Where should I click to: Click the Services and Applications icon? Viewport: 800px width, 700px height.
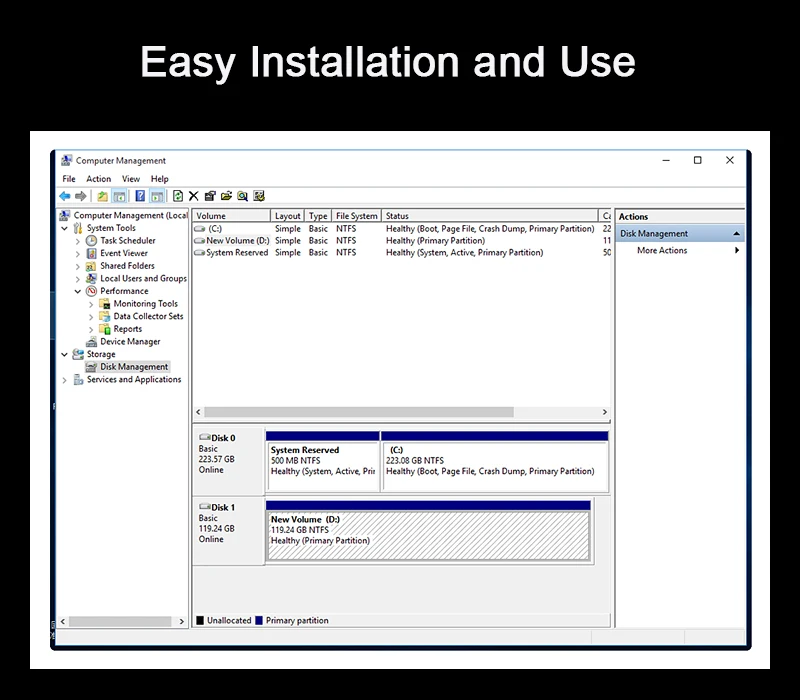pos(78,380)
